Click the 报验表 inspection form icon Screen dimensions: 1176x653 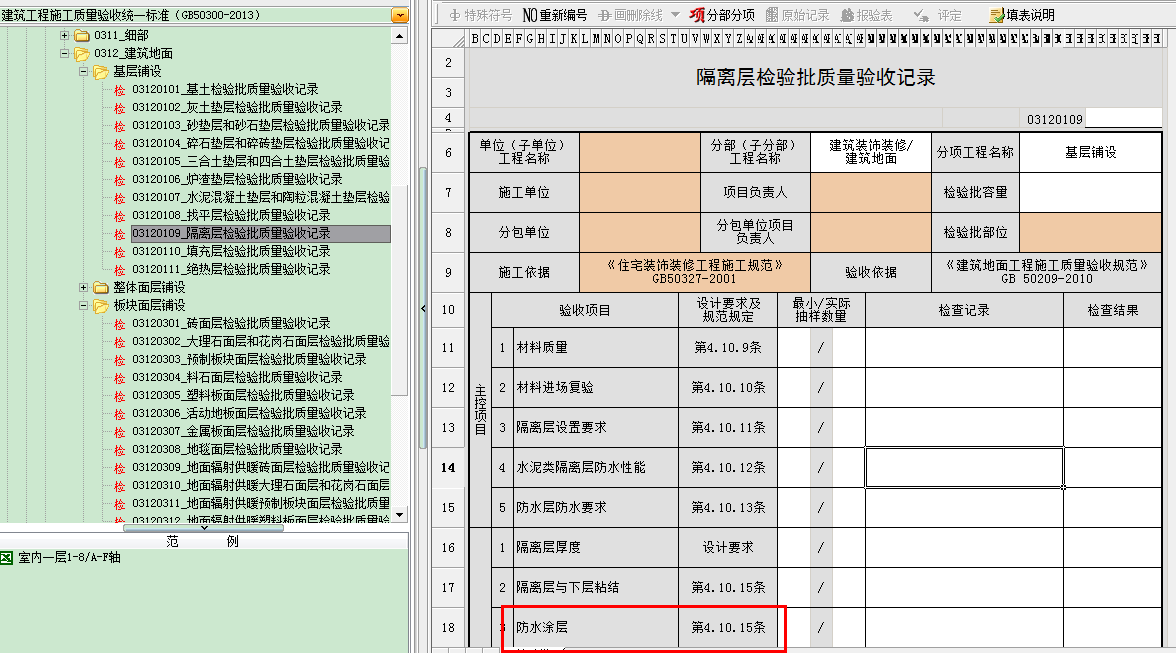867,15
